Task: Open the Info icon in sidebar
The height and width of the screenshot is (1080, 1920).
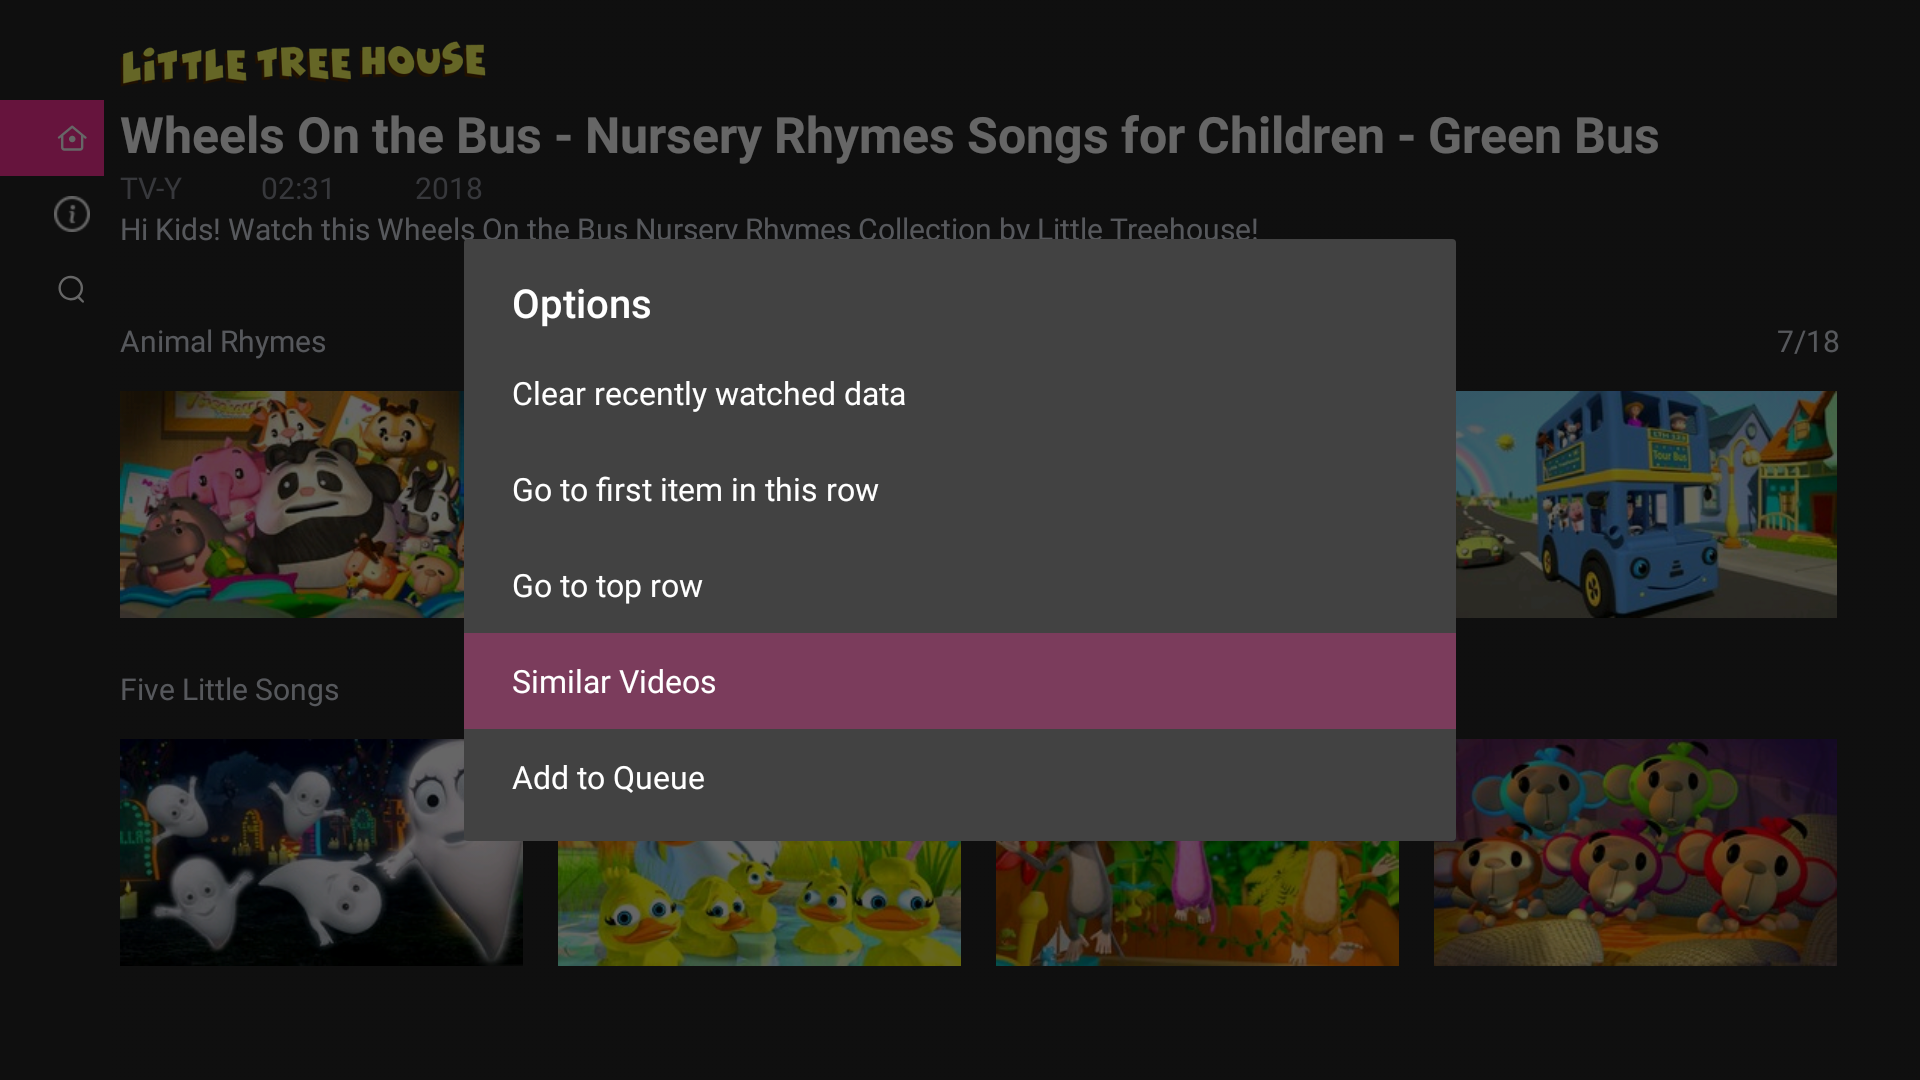Action: tap(71, 214)
